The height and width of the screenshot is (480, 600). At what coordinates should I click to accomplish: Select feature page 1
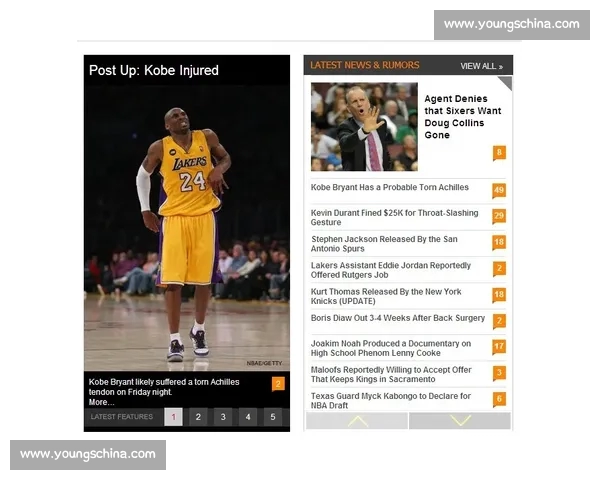pos(173,417)
